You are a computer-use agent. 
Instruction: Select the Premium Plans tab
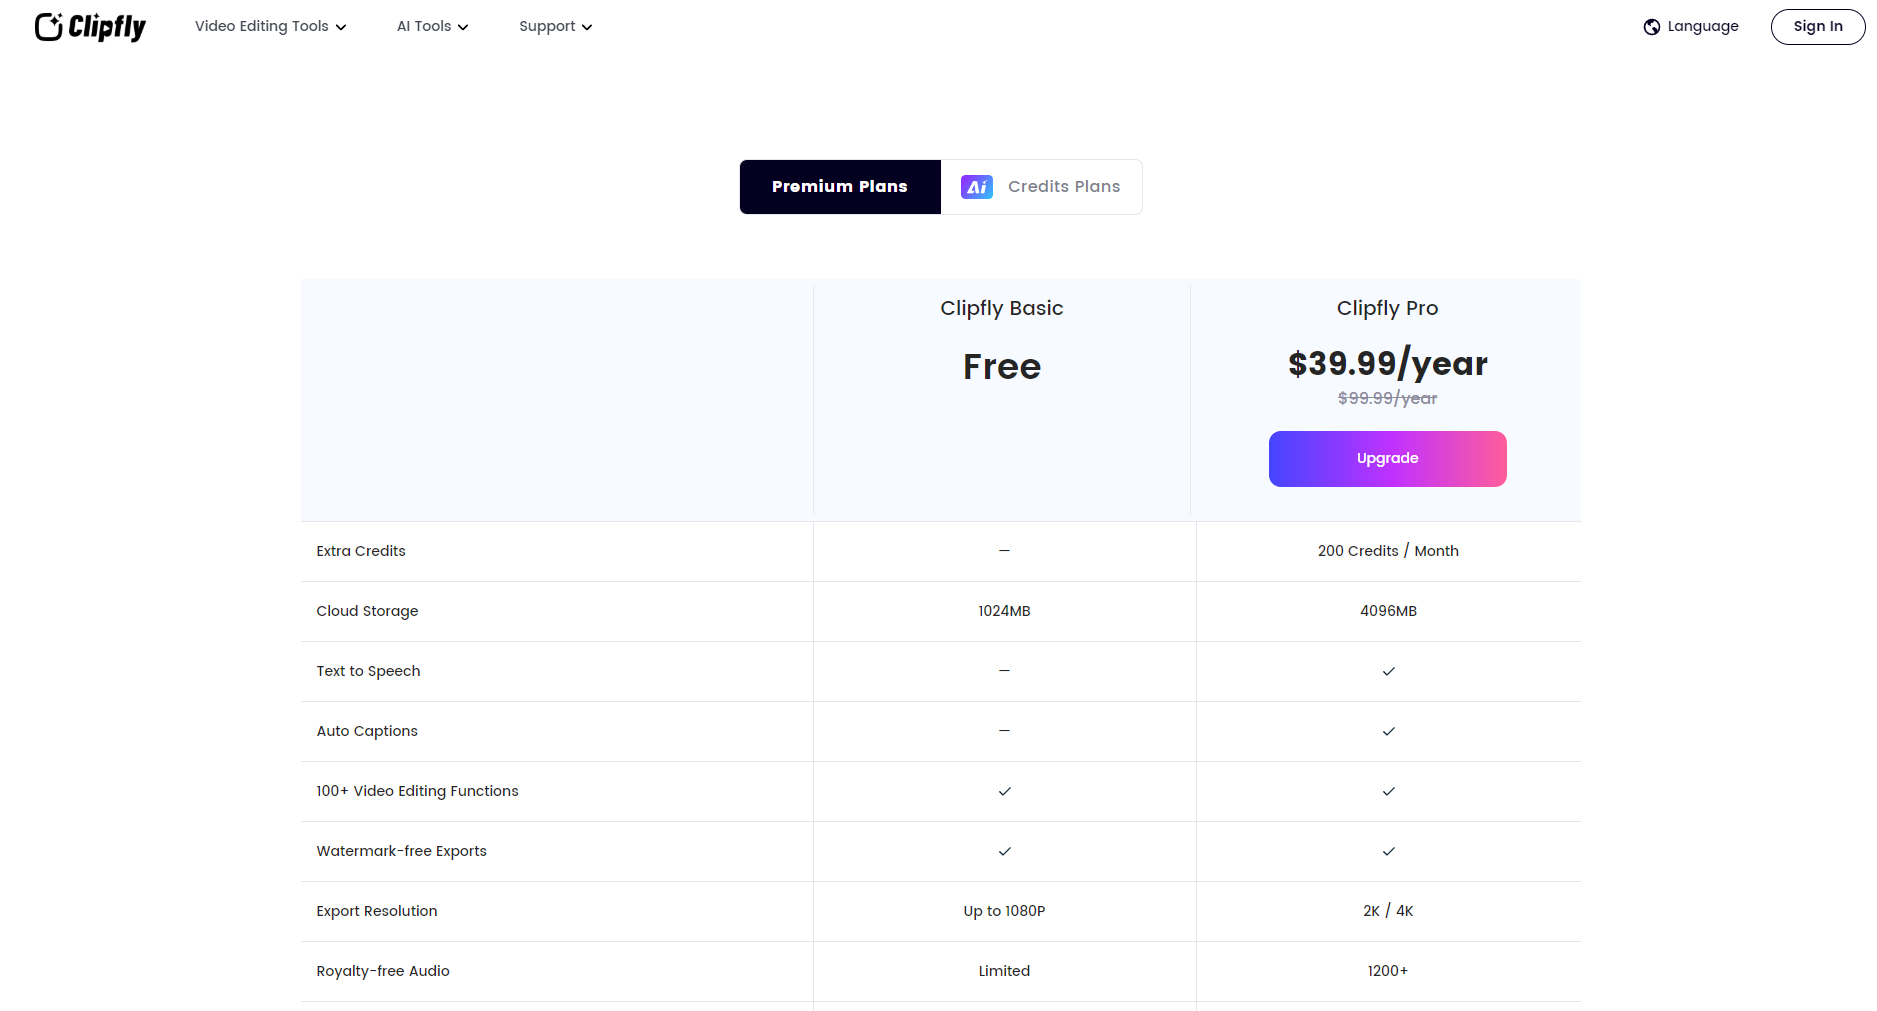pyautogui.click(x=840, y=187)
